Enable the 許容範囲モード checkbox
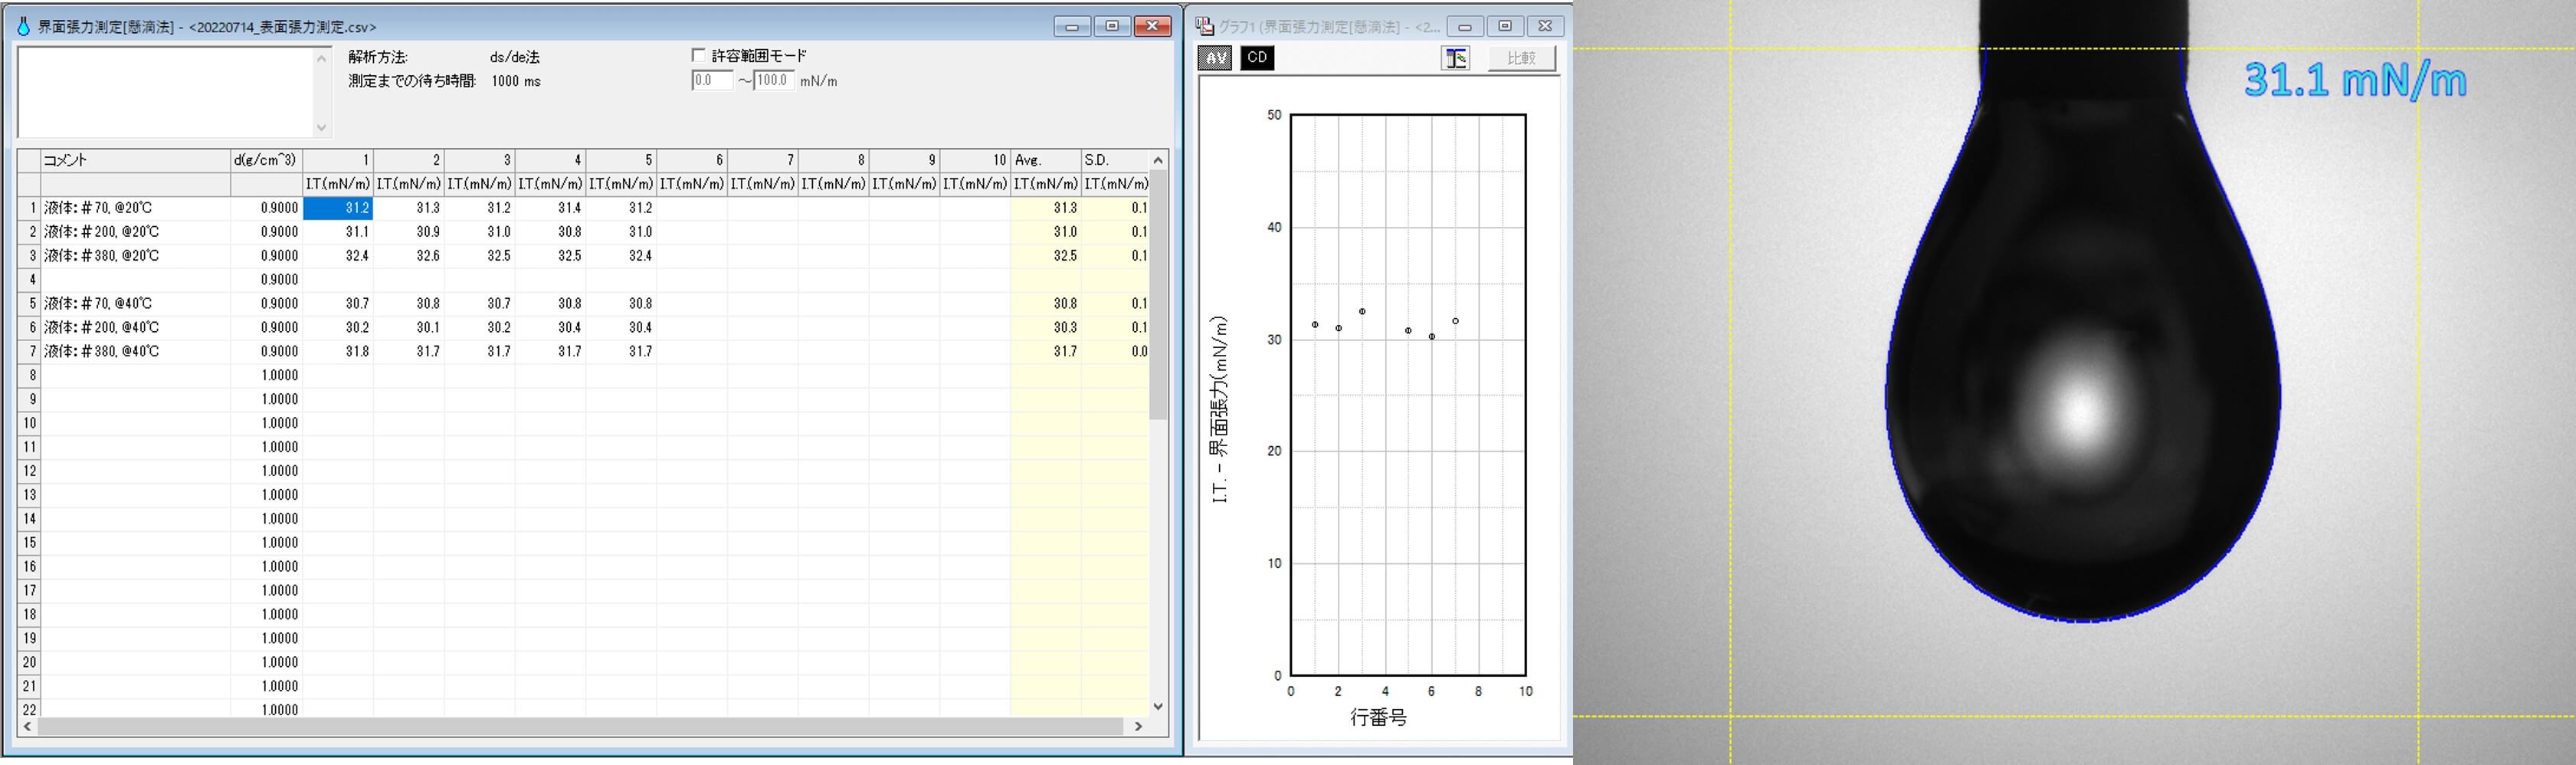The image size is (2576, 765). tap(698, 56)
